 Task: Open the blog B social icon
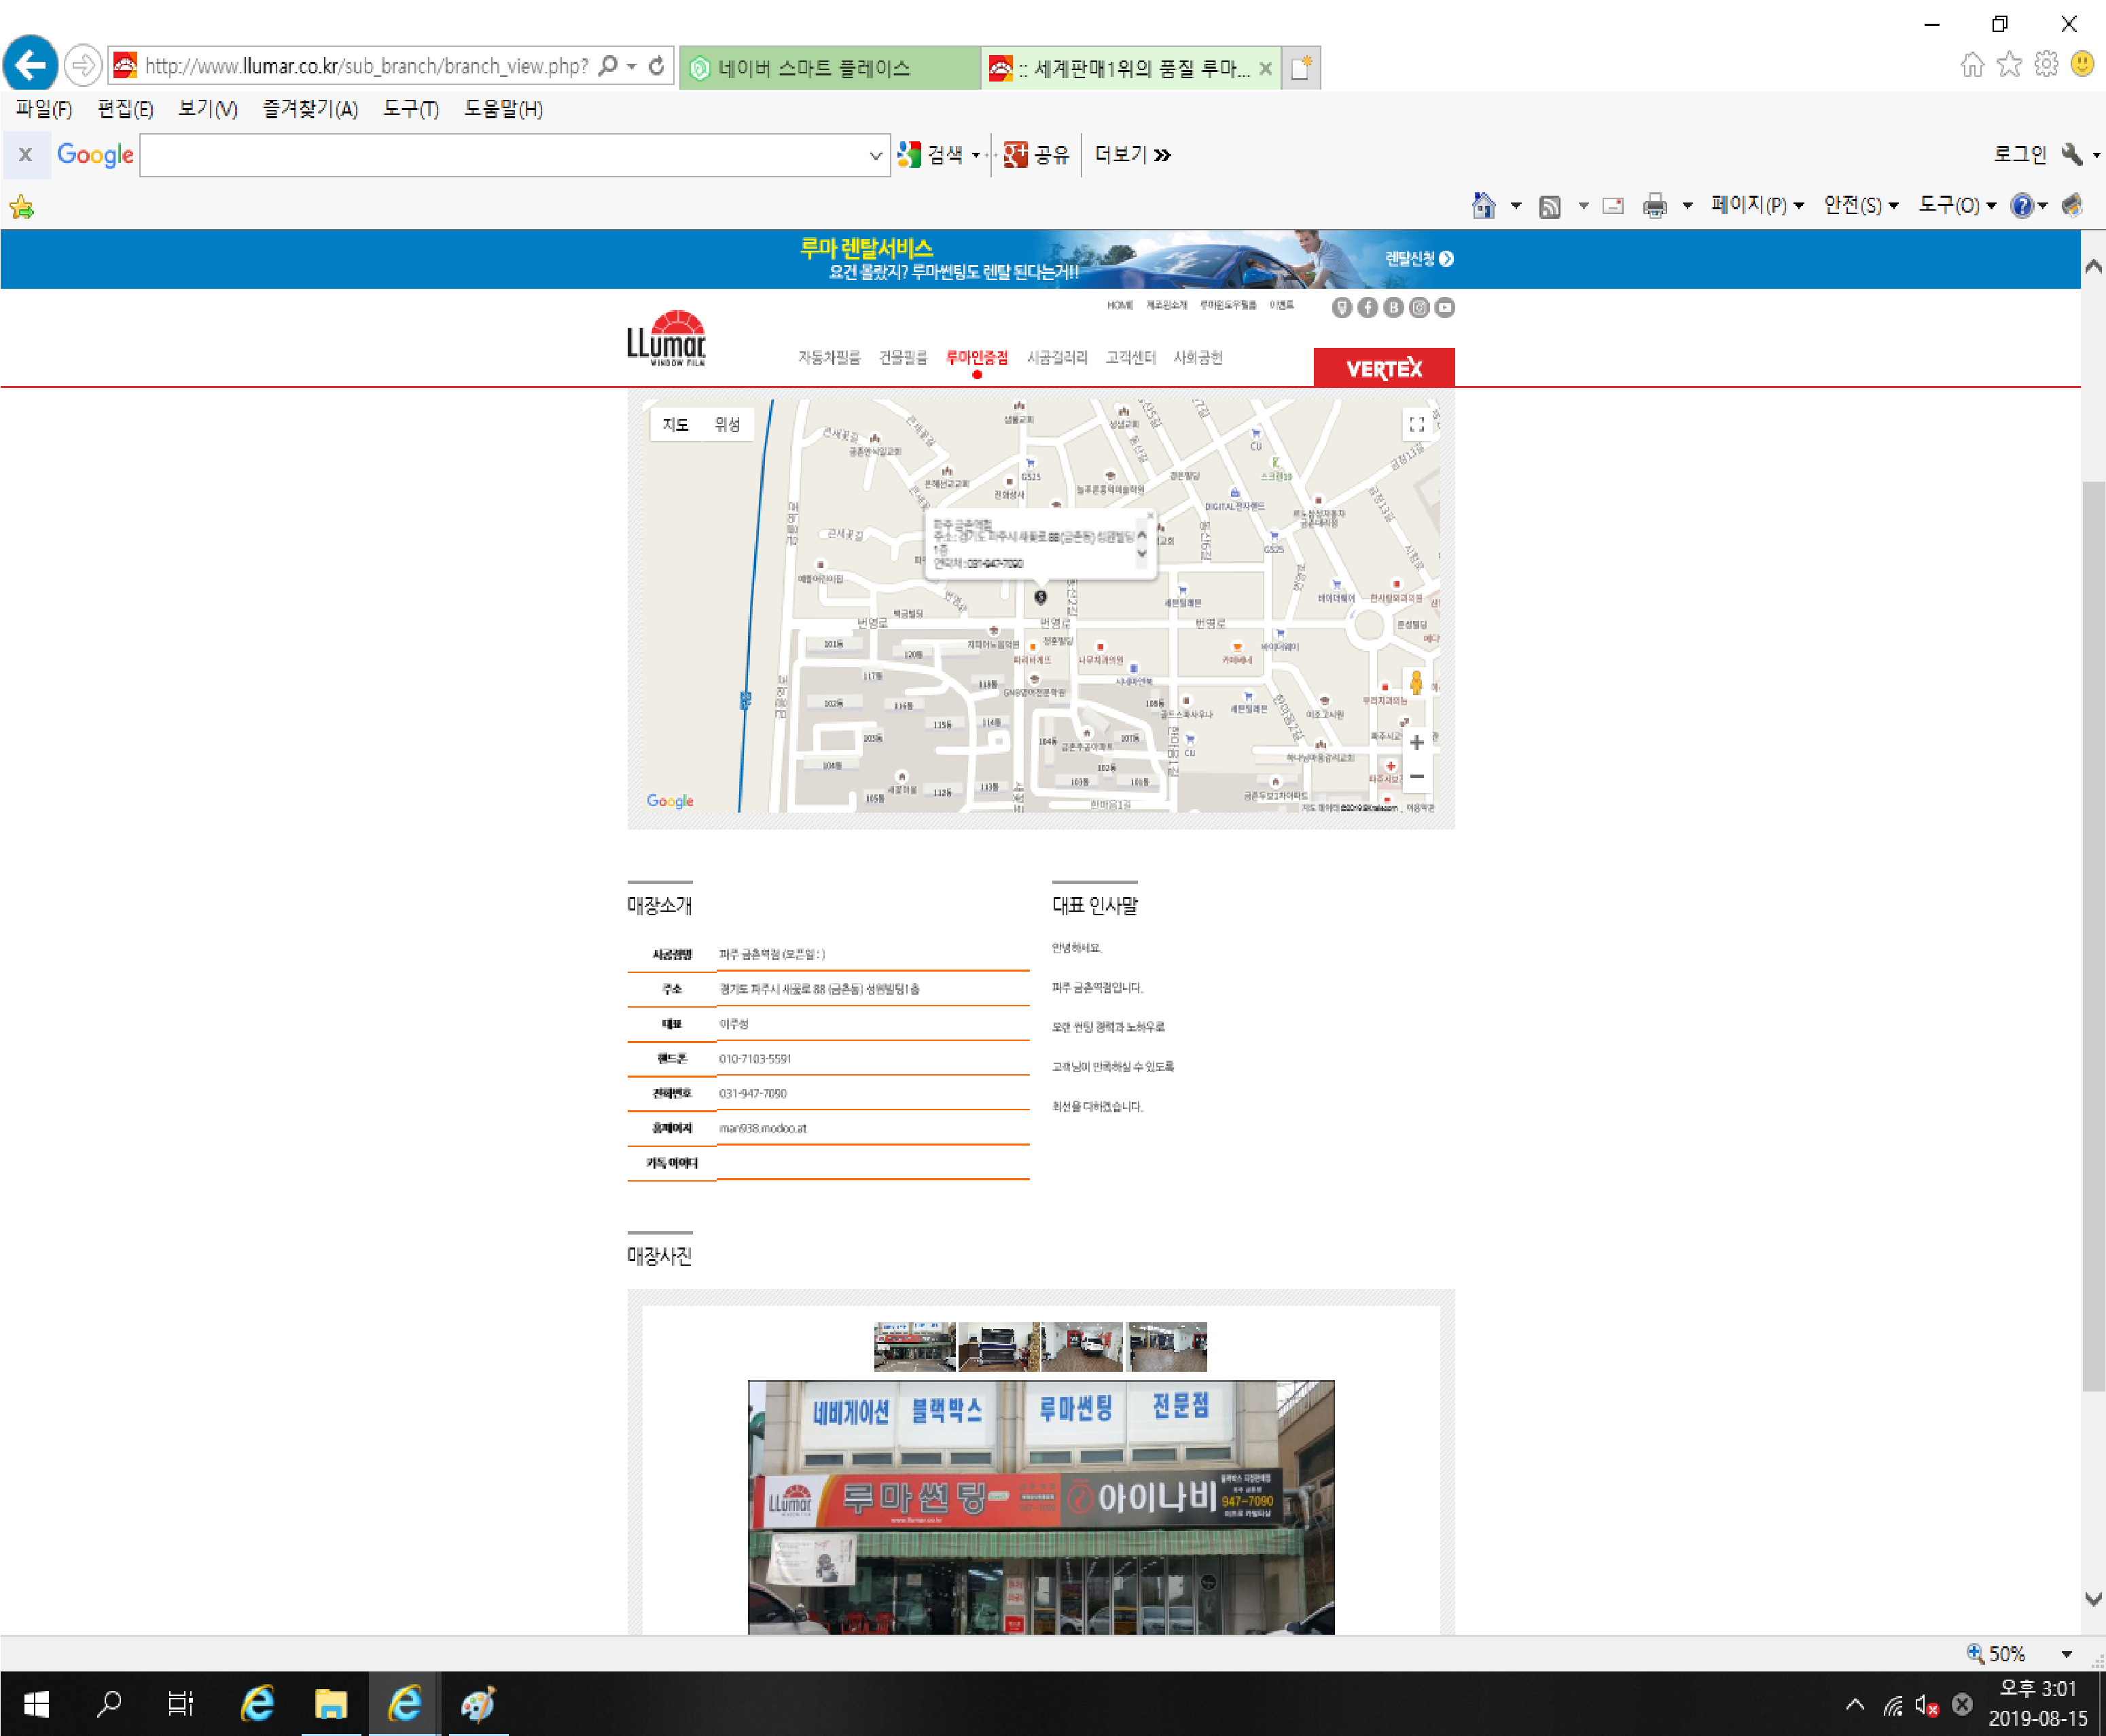[1393, 307]
